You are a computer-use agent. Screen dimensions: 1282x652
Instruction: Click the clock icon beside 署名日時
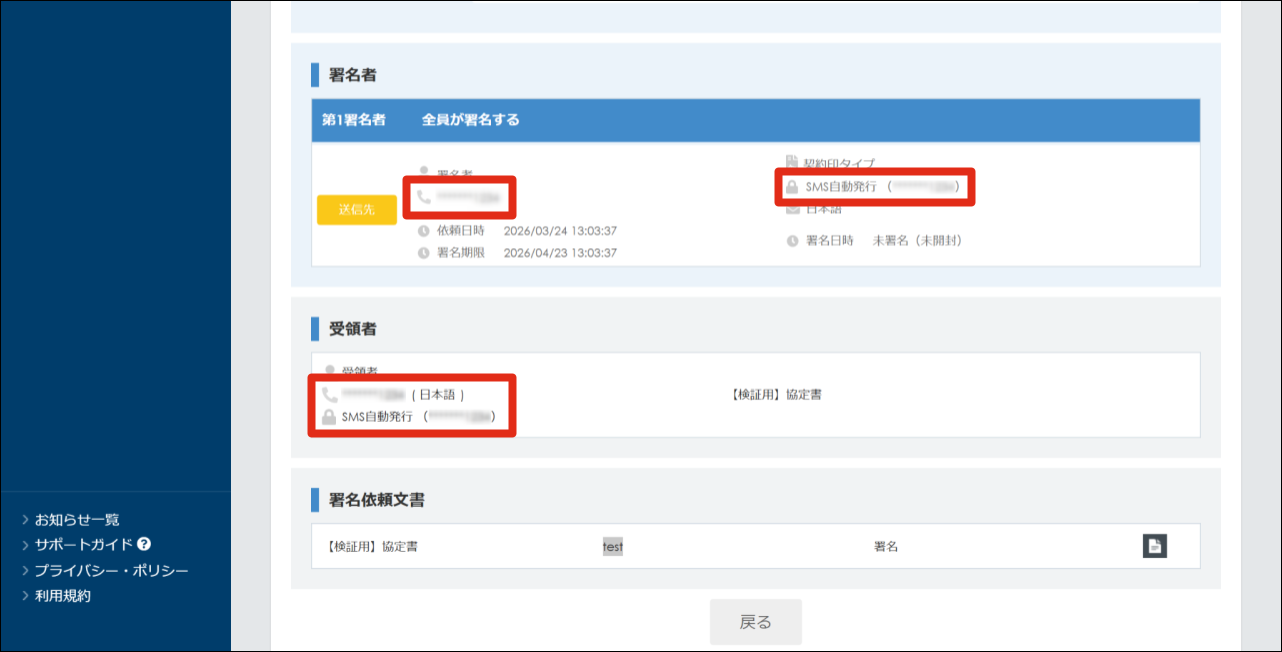[792, 241]
